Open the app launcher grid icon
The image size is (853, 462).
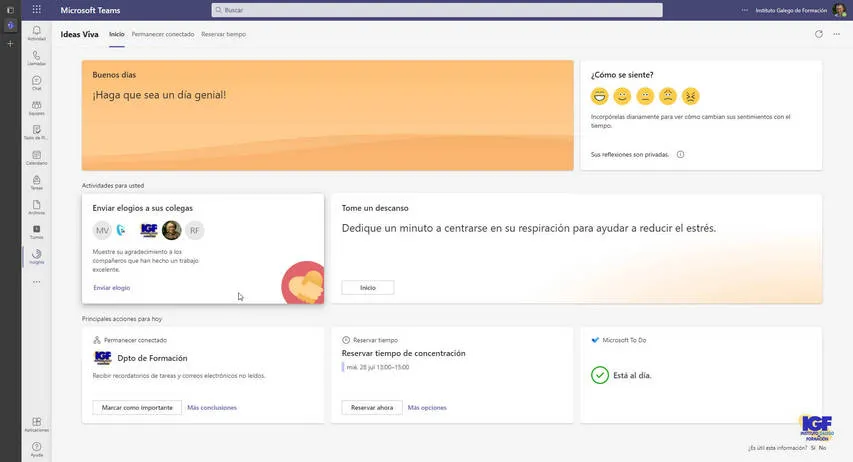click(x=36, y=9)
